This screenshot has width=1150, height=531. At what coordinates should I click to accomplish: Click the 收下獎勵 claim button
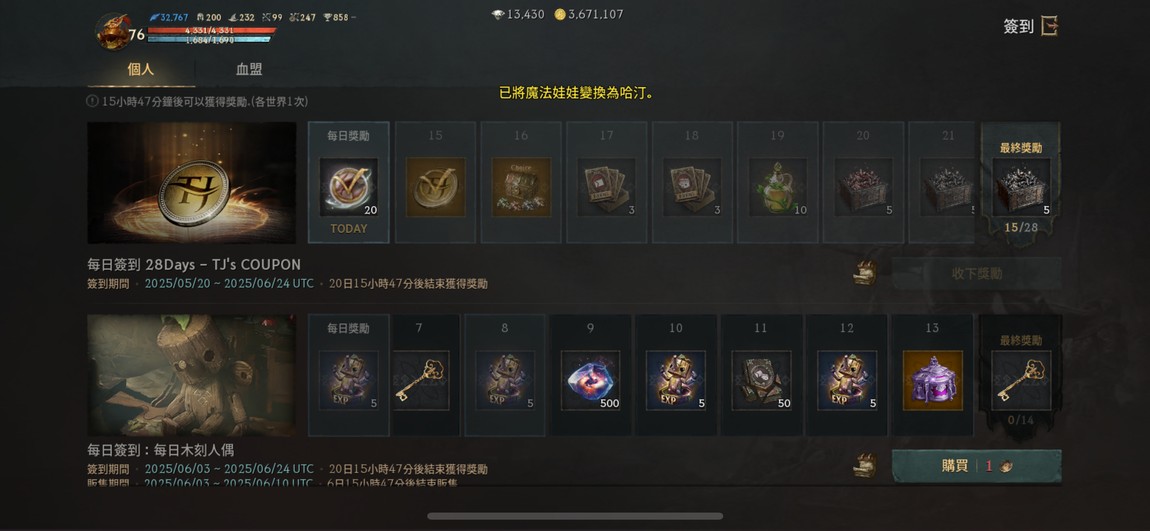pyautogui.click(x=976, y=273)
